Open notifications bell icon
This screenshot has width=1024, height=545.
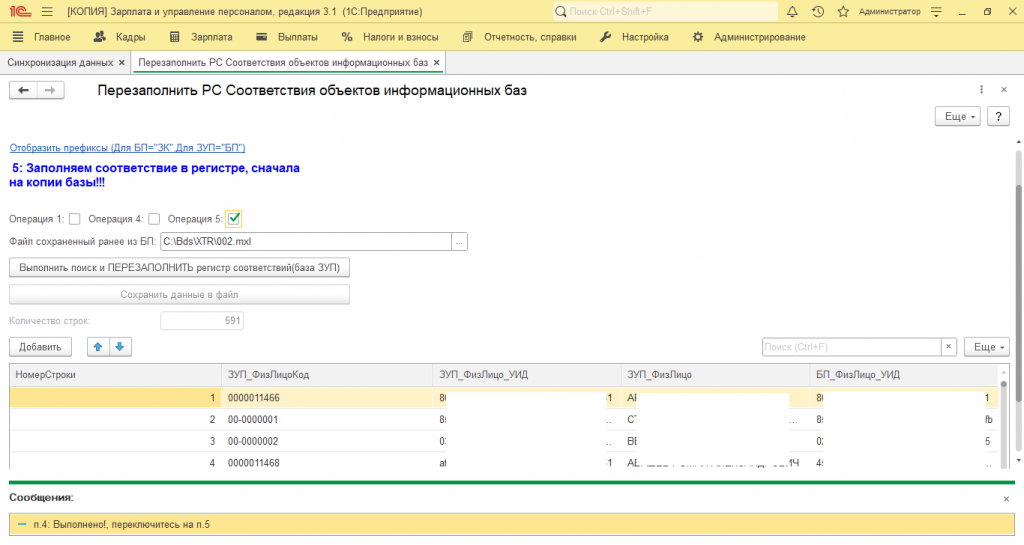792,12
